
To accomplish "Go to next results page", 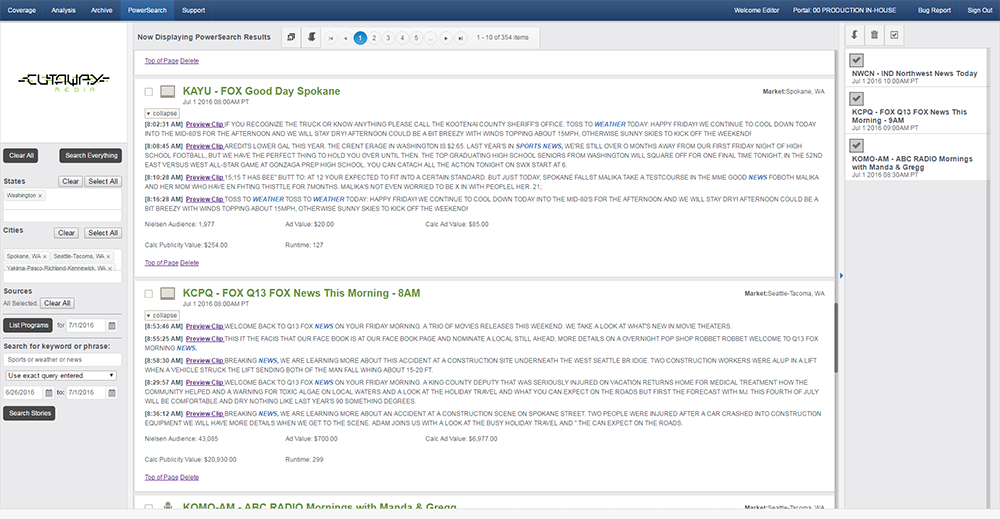I will click(x=446, y=38).
